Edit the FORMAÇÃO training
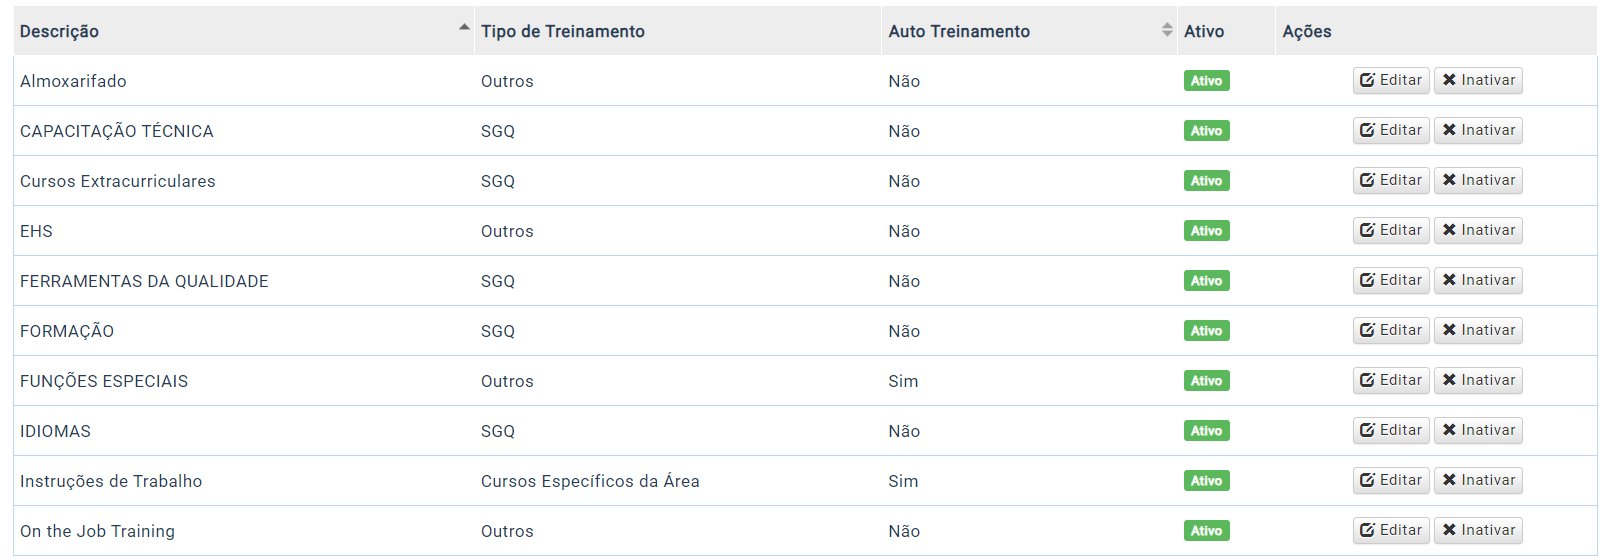Screen dimensions: 1604x560 click(1391, 330)
